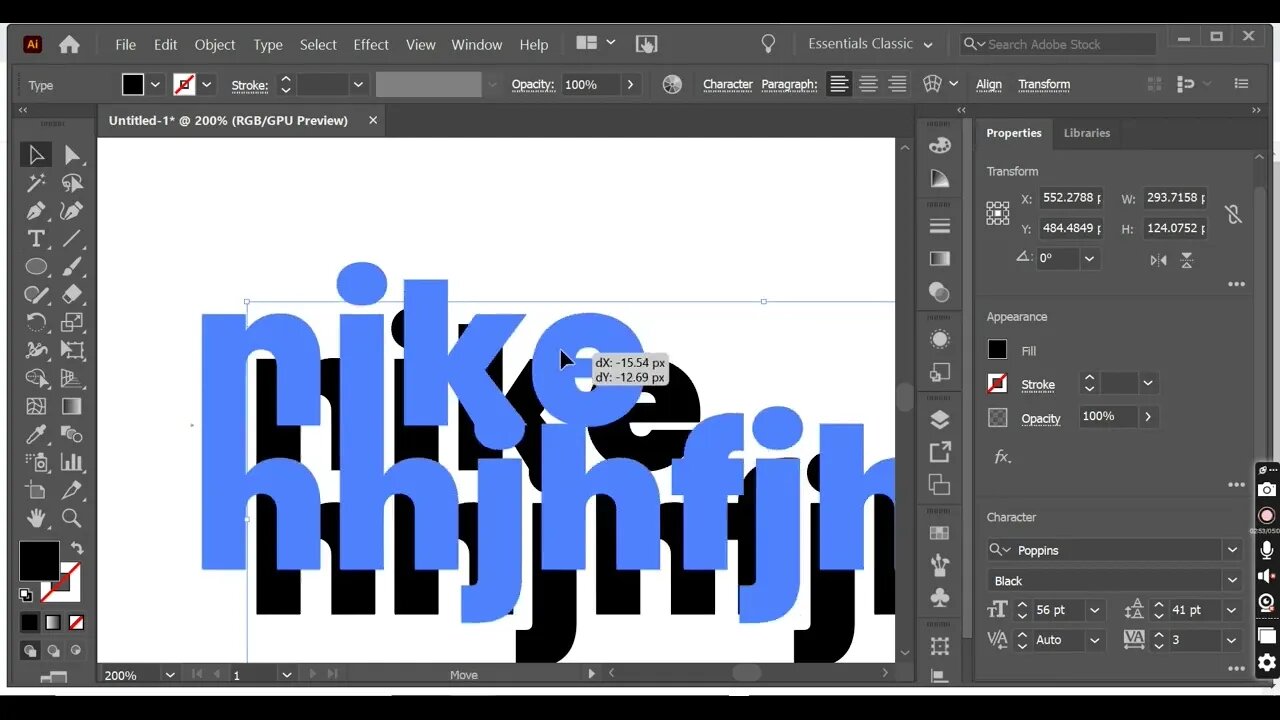Open the File menu

pos(125,45)
